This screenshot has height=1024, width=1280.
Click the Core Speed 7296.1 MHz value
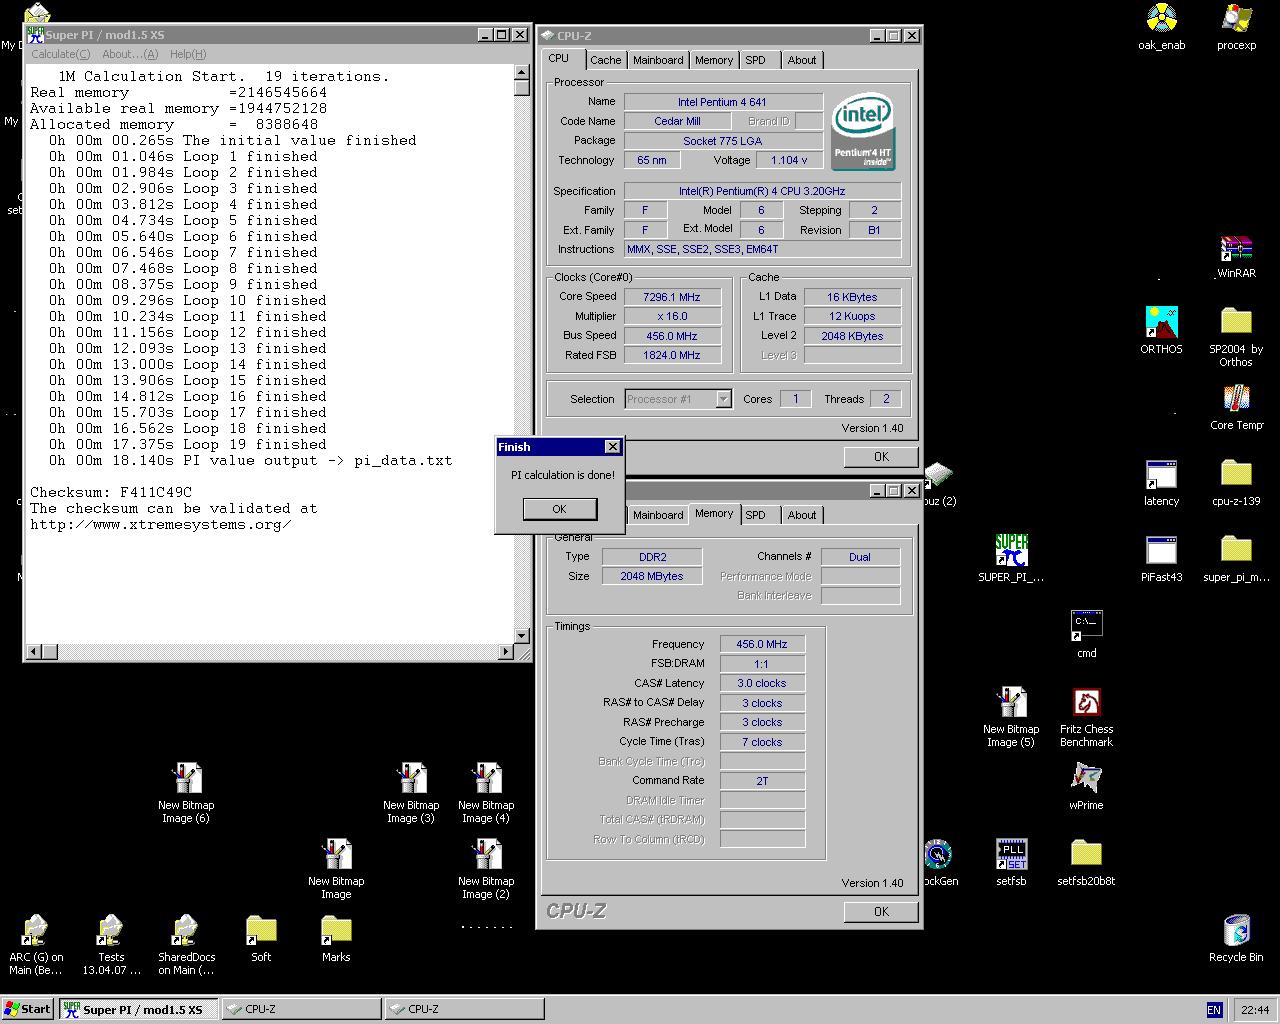pos(672,297)
